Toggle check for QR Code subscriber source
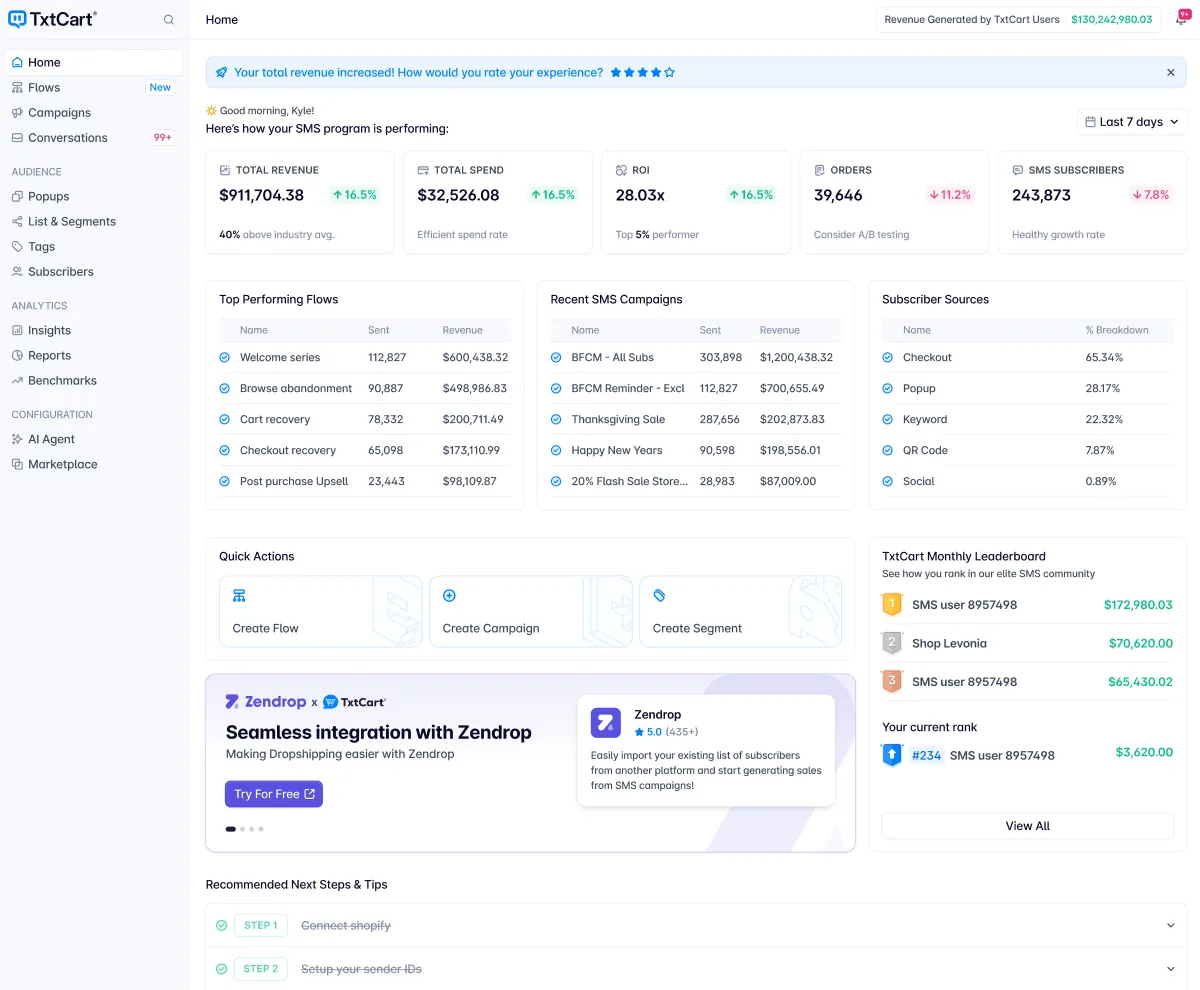Viewport: 1200px width, 990px height. coord(888,450)
